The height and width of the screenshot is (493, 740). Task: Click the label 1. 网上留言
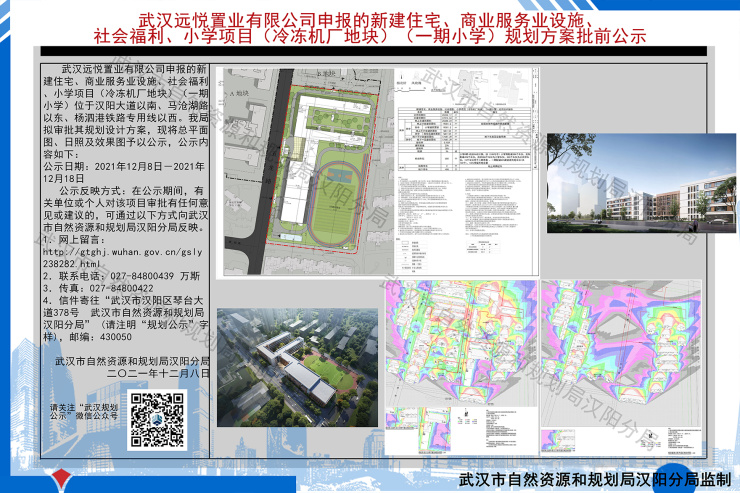74,240
